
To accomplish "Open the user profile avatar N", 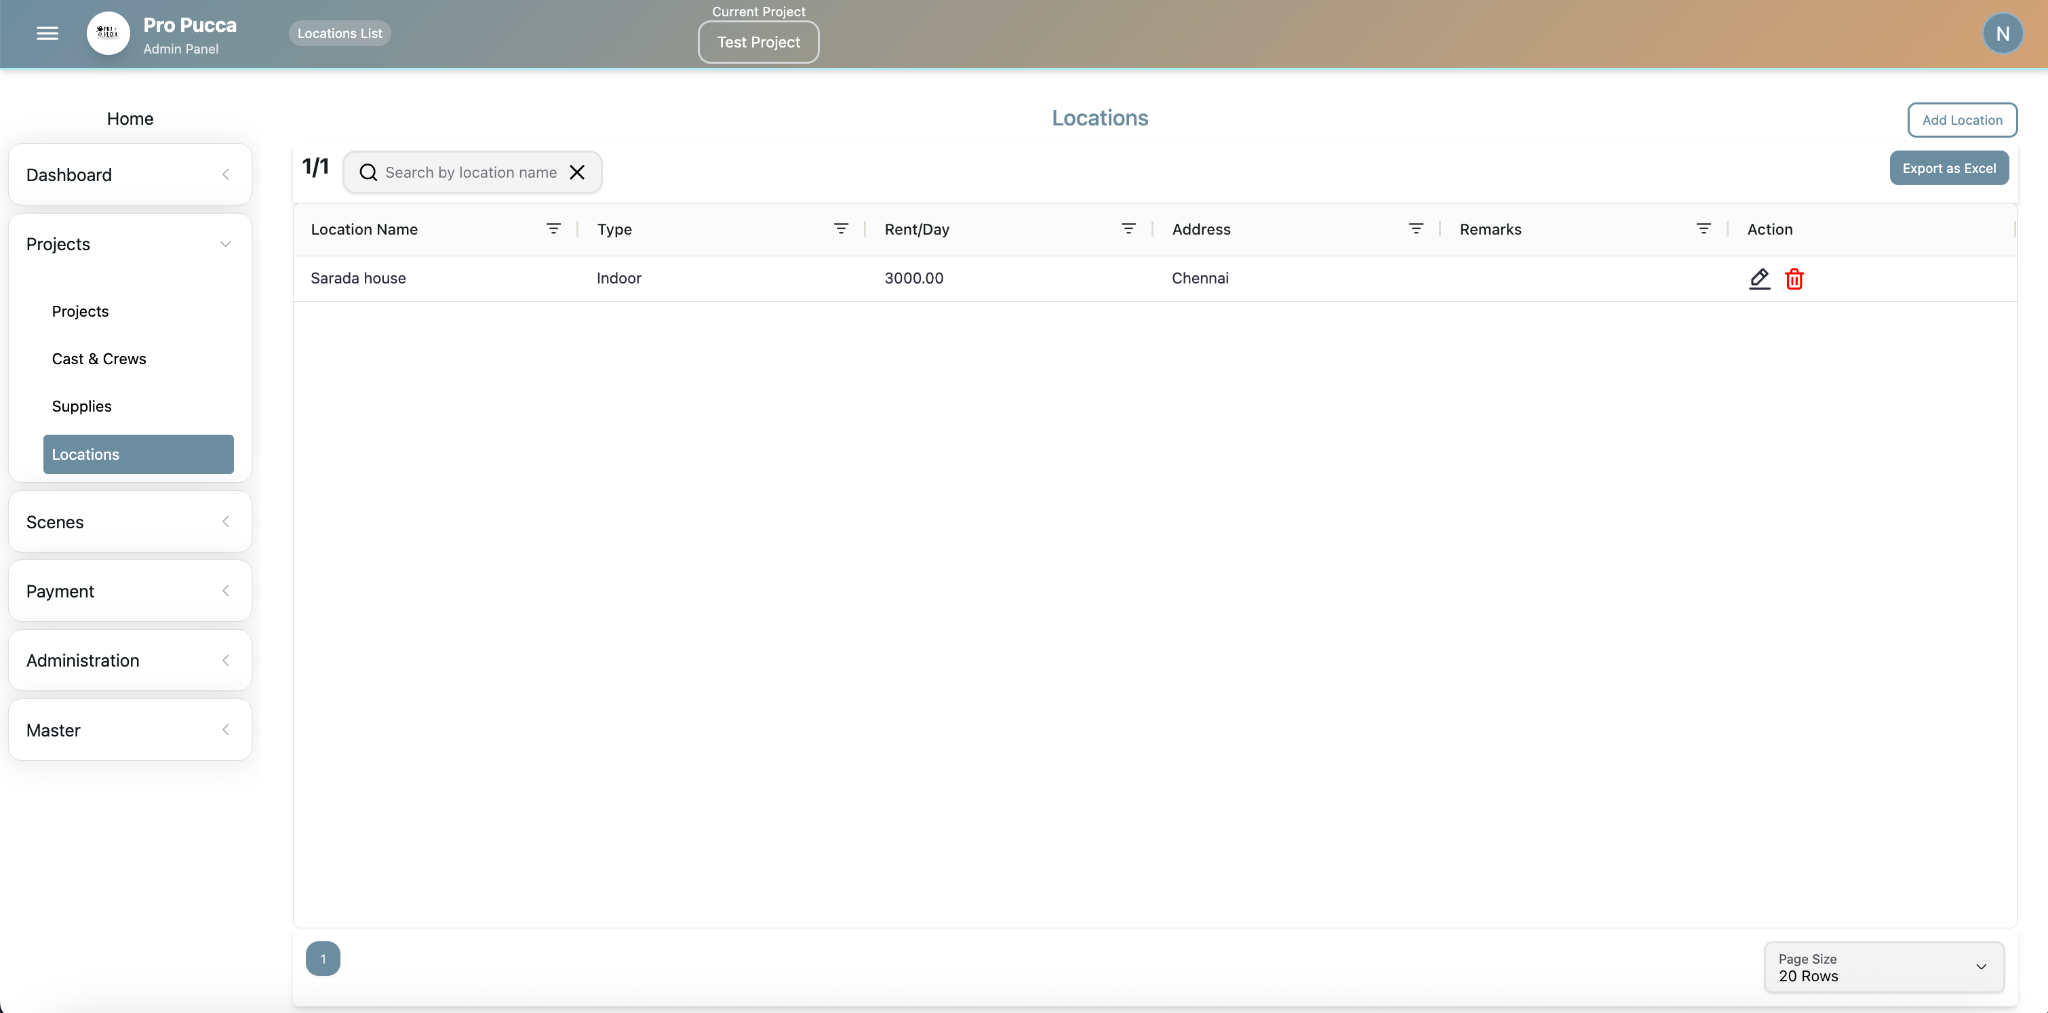I will coord(2002,34).
